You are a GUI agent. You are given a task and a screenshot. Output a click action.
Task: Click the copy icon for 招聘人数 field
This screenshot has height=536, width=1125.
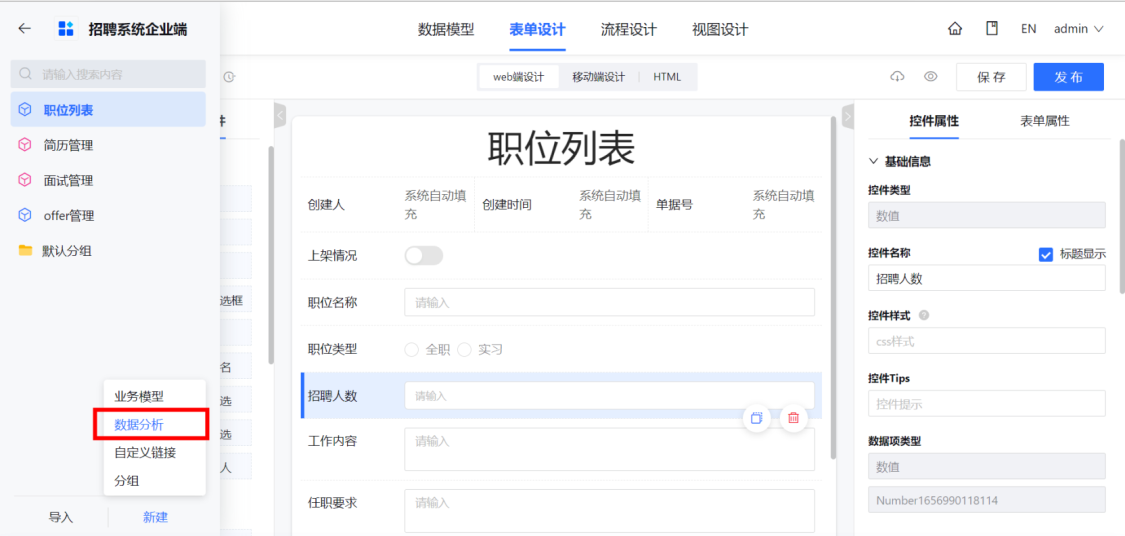pos(756,418)
